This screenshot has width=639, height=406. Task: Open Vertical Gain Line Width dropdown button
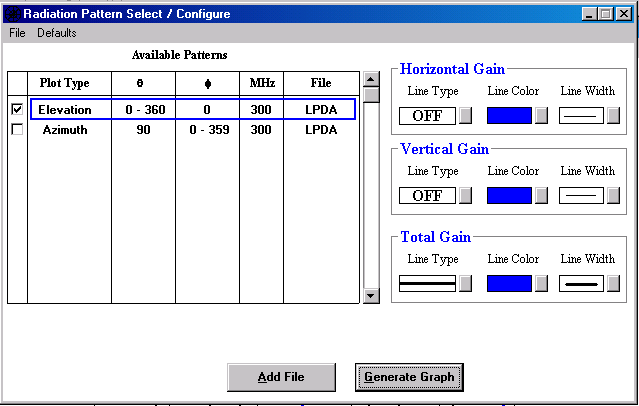coord(613,195)
